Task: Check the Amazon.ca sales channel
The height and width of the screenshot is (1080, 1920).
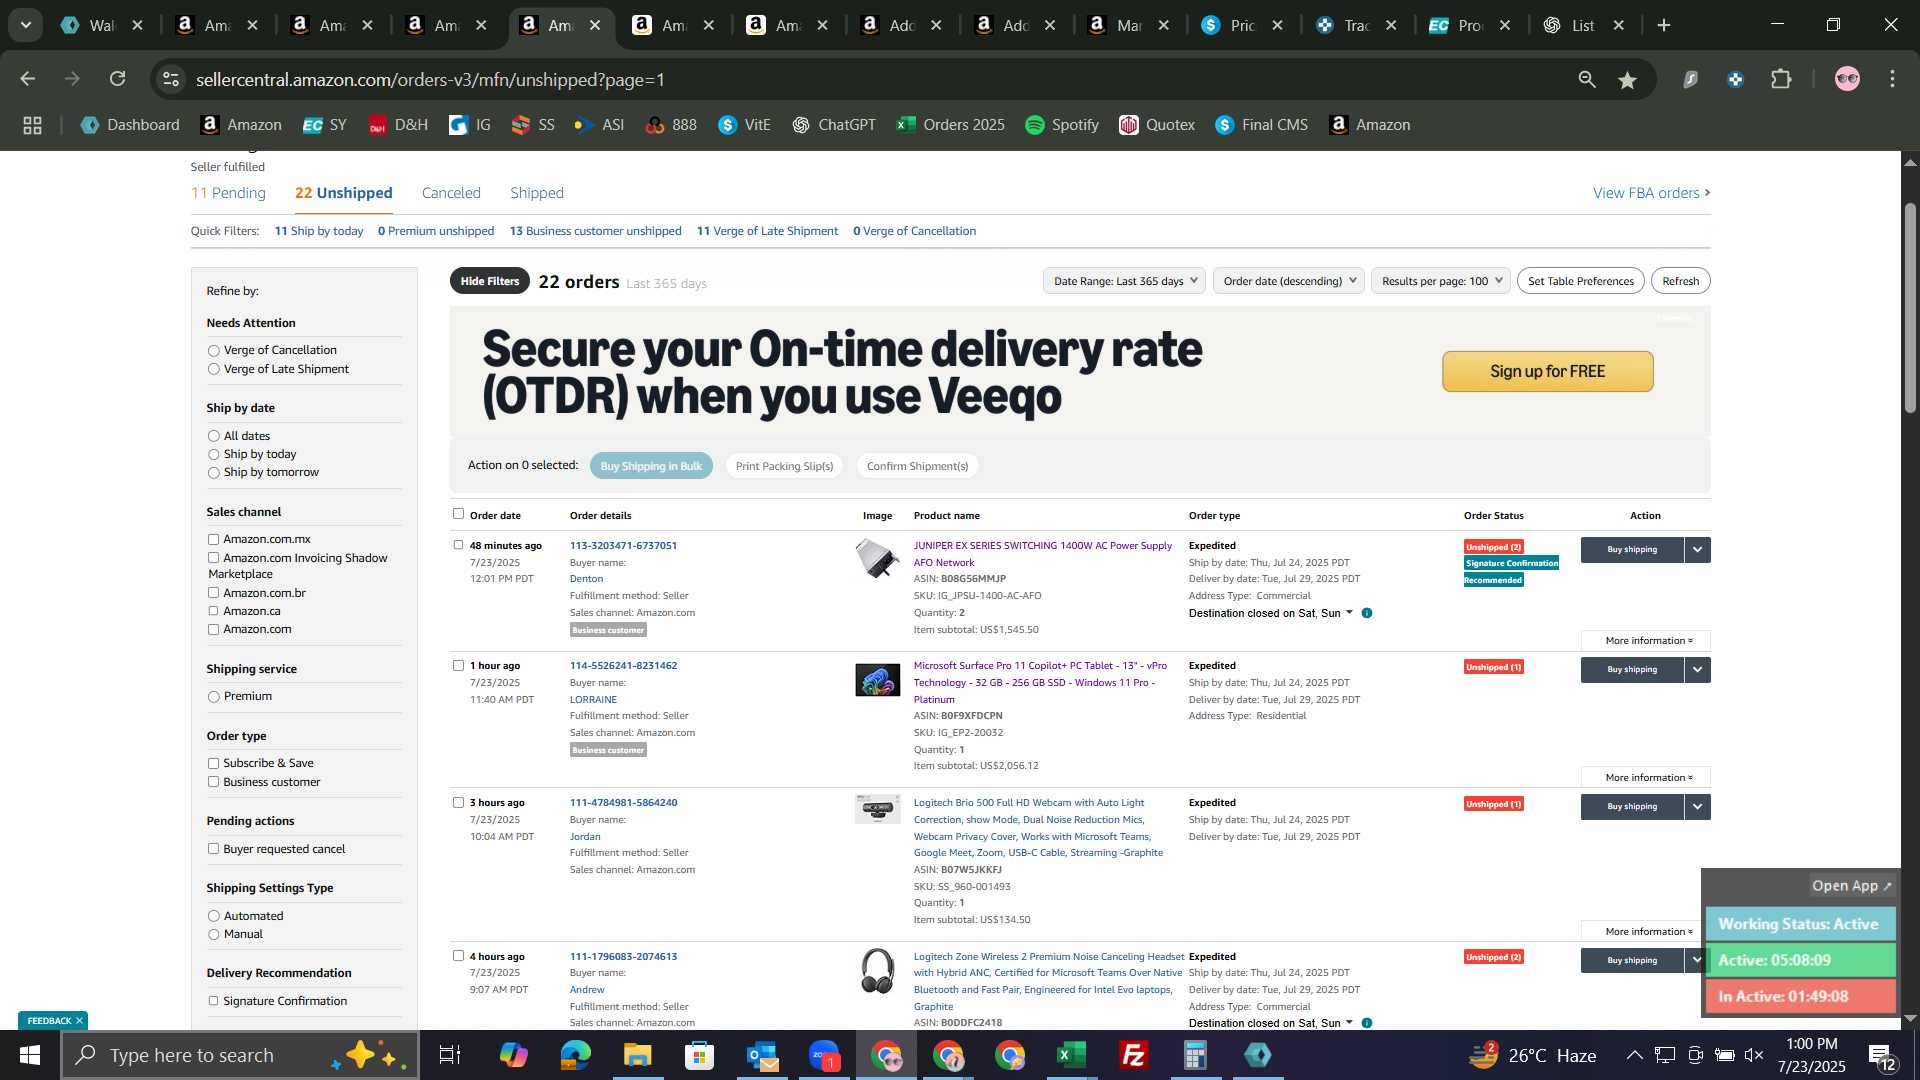Action: (213, 611)
